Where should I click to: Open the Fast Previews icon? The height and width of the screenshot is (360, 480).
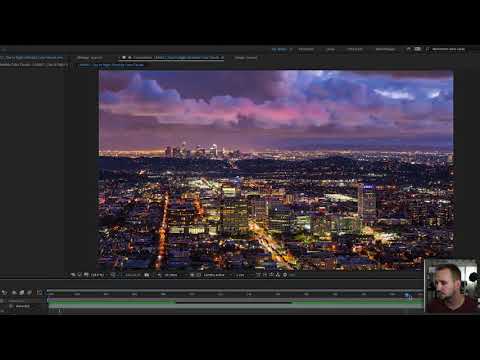coord(265,275)
